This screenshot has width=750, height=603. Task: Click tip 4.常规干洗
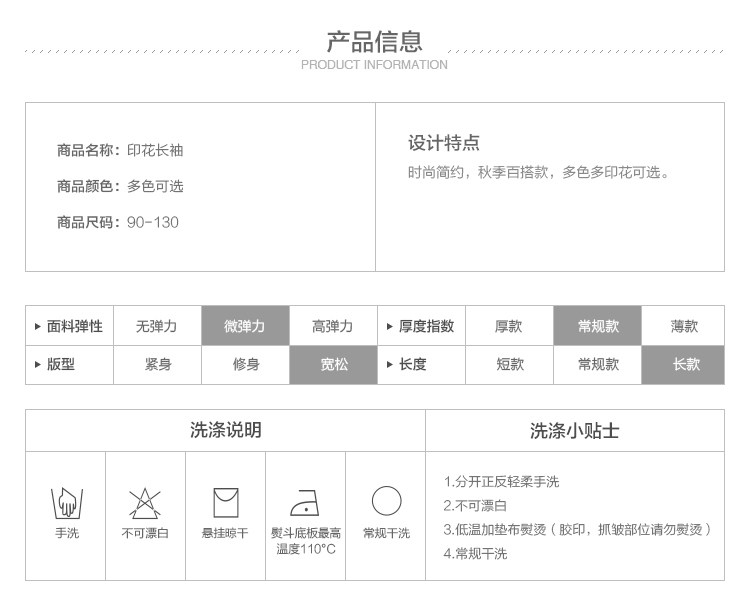(x=475, y=554)
